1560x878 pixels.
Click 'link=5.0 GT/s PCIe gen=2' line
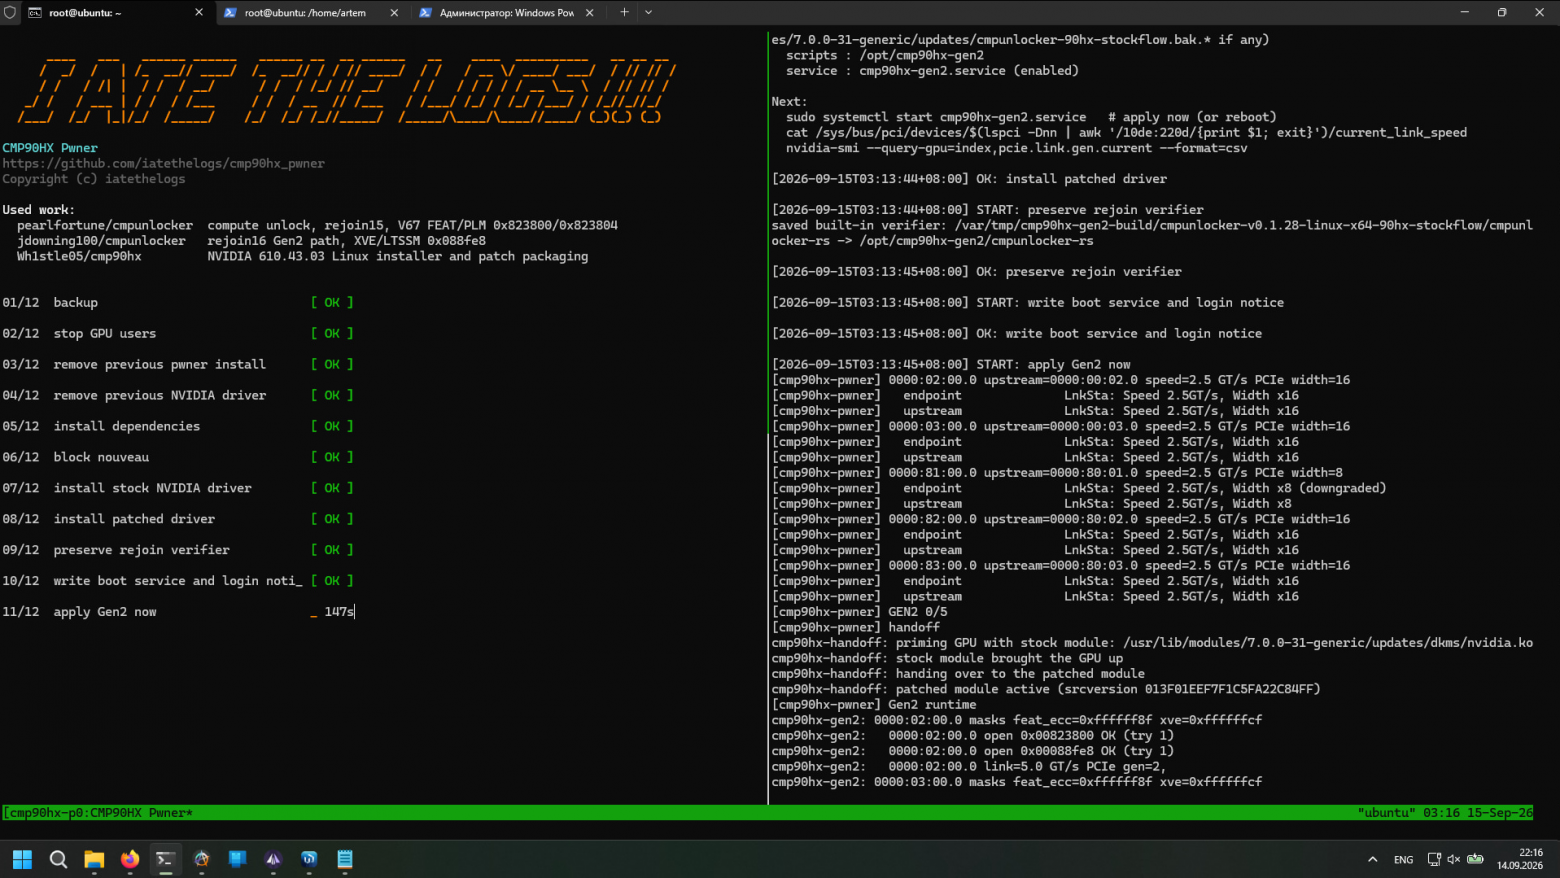coord(969,767)
